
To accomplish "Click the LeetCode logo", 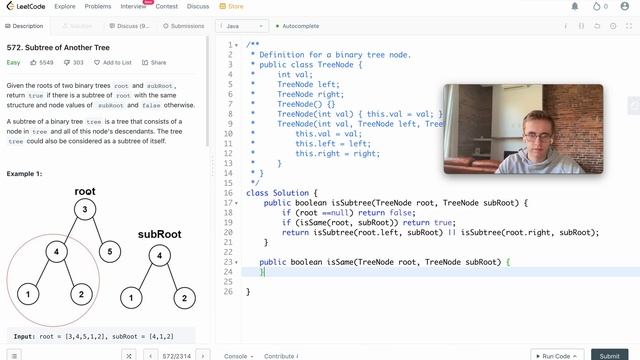I will click(x=26, y=6).
